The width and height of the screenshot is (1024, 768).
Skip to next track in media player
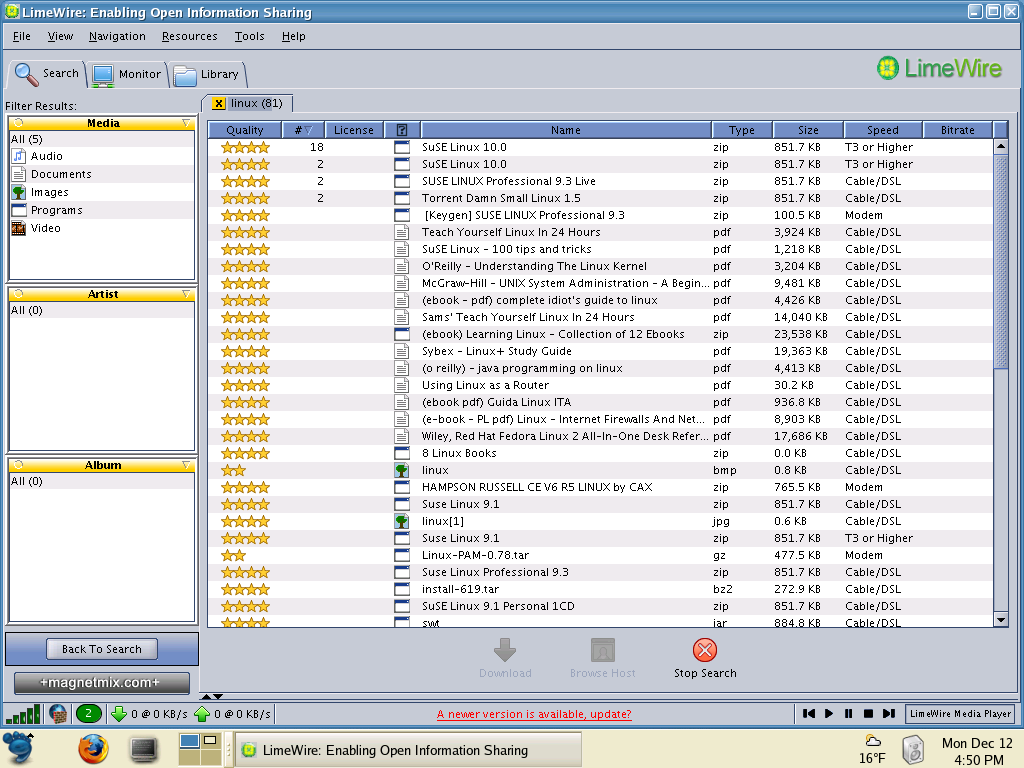point(889,714)
